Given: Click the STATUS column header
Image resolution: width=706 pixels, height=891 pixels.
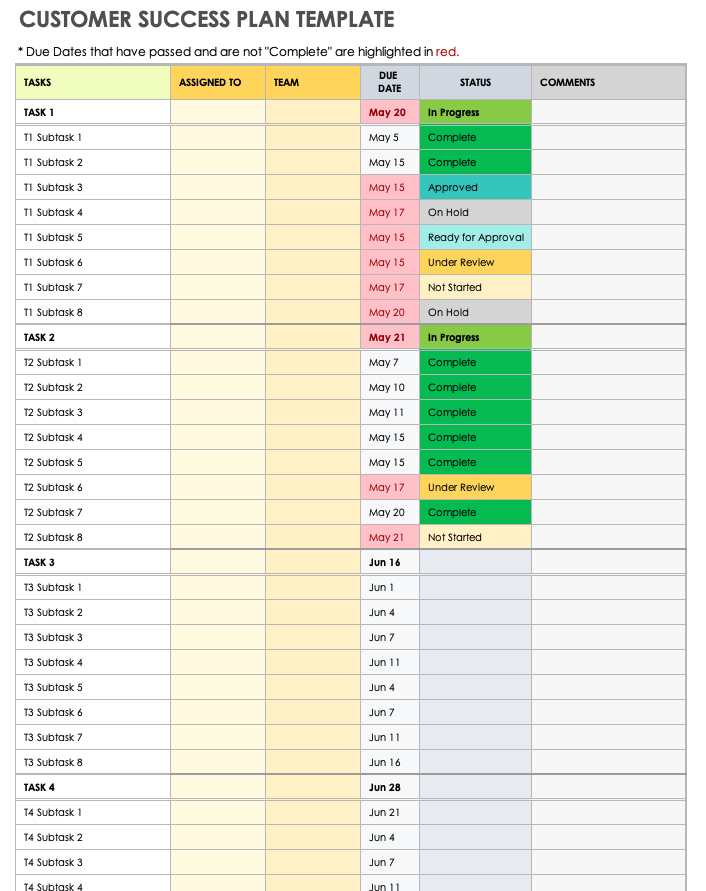Looking at the screenshot, I should click(x=475, y=83).
